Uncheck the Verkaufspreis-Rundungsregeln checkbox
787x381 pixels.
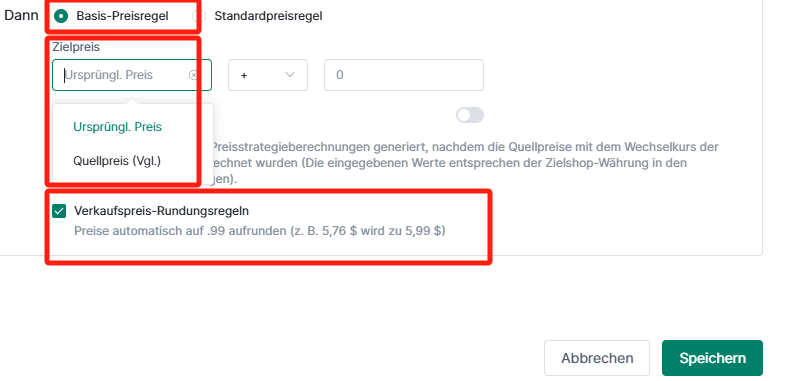59,211
